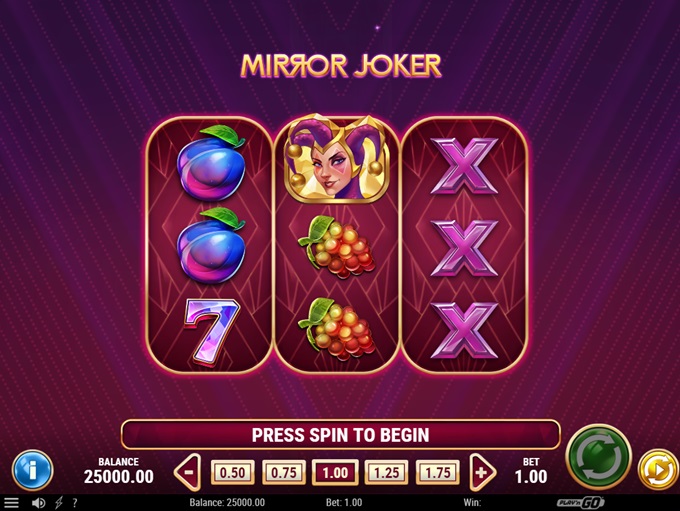Click the purple seven symbol
Viewport: 680px width, 511px height.
click(x=211, y=330)
